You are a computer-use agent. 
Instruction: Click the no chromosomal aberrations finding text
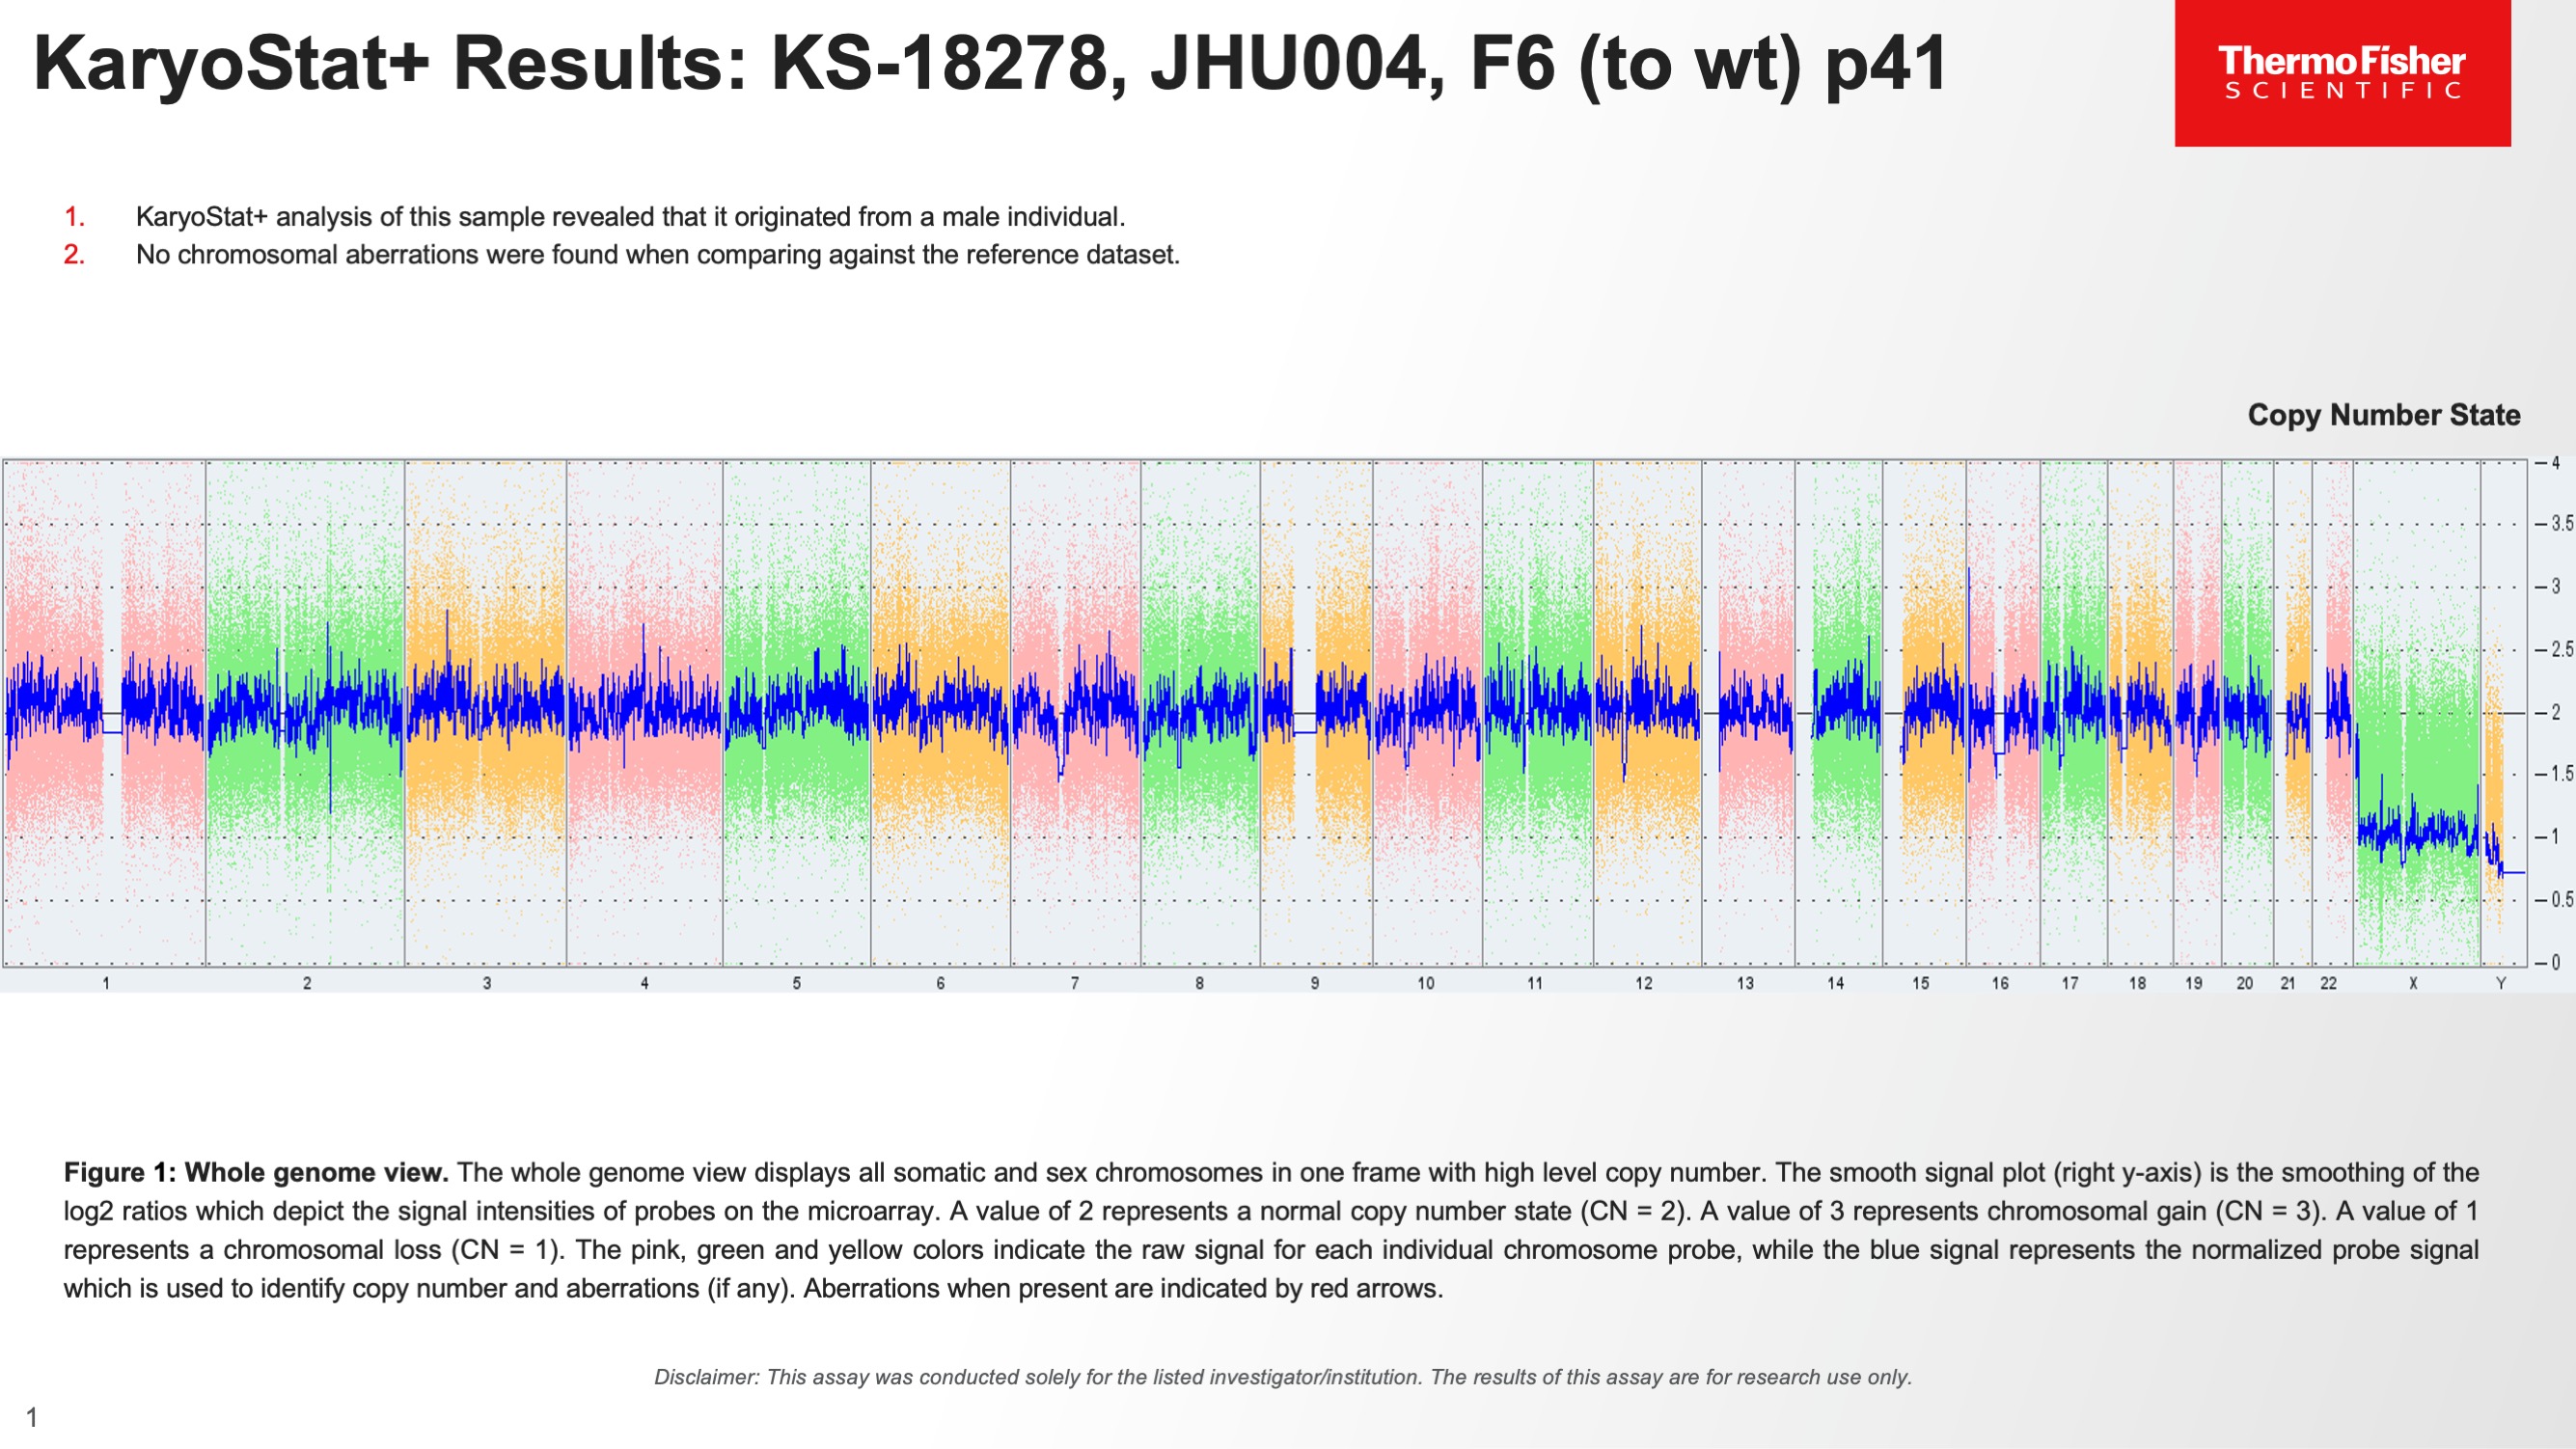click(x=657, y=255)
